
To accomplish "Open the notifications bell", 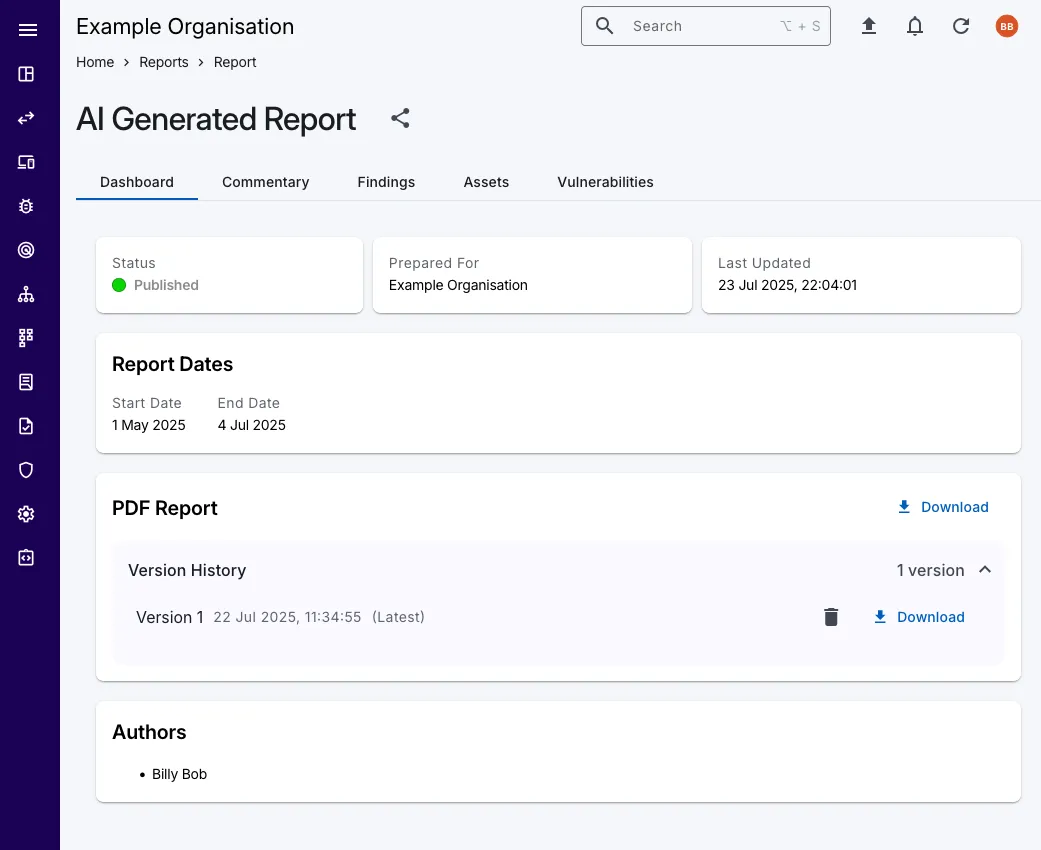I will click(915, 27).
